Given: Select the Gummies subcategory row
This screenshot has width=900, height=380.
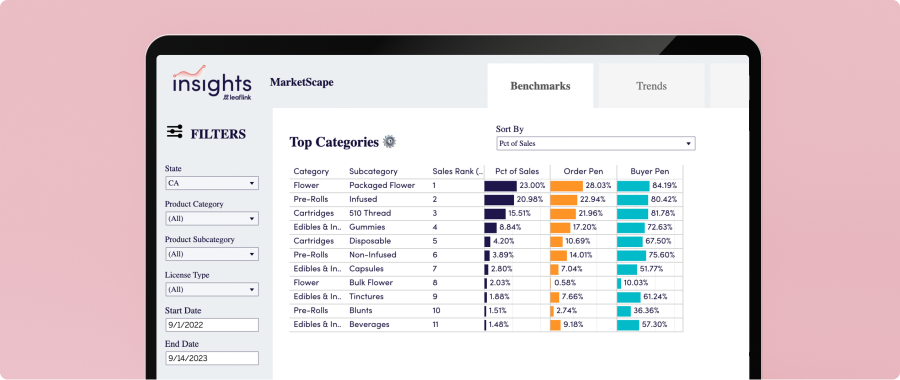Looking at the screenshot, I should click(486, 227).
